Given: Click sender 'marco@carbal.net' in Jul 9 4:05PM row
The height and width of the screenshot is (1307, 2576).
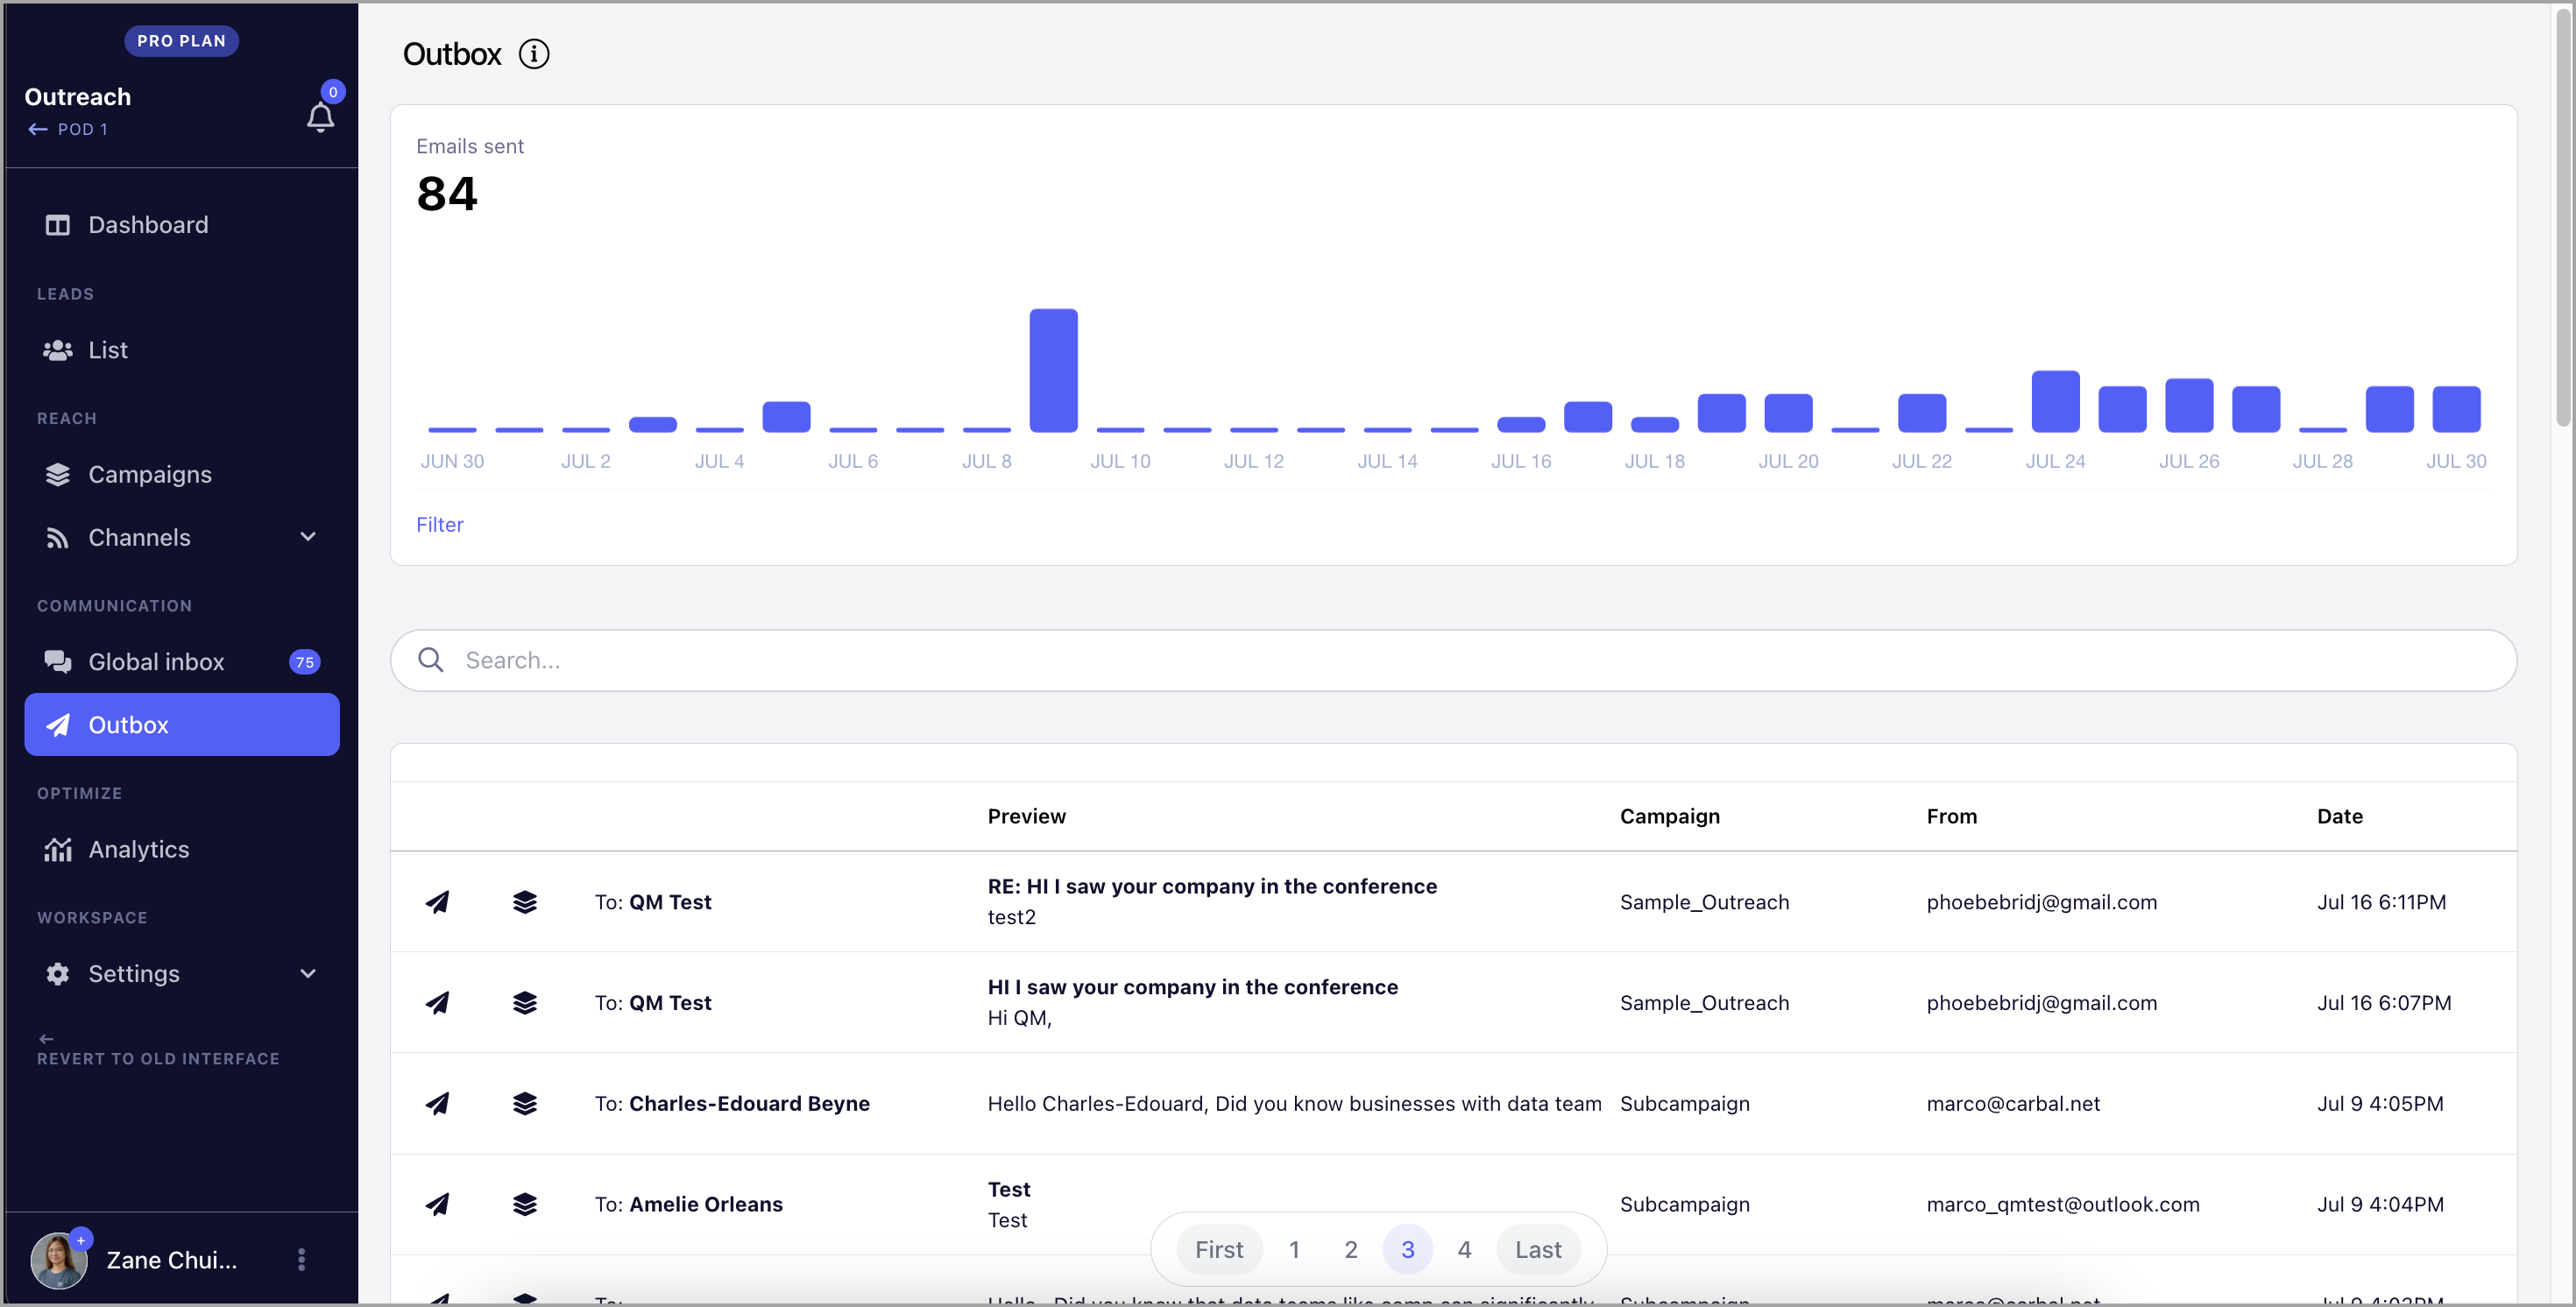Looking at the screenshot, I should (x=2013, y=1104).
